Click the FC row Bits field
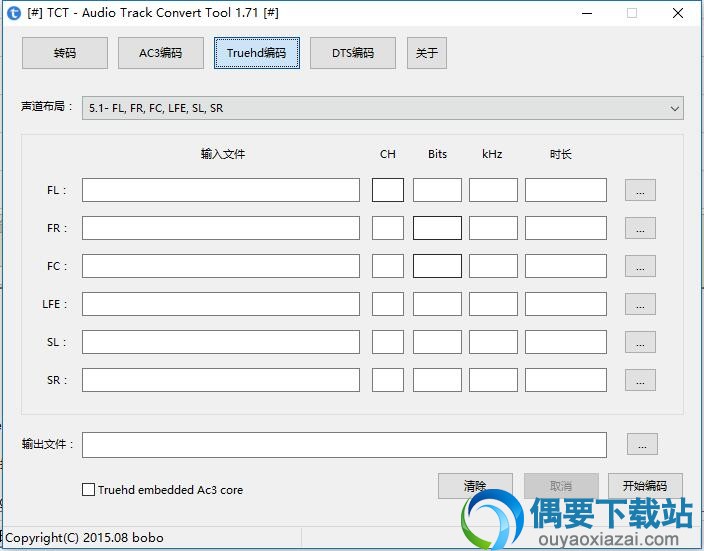The width and height of the screenshot is (704, 551). coord(437,266)
